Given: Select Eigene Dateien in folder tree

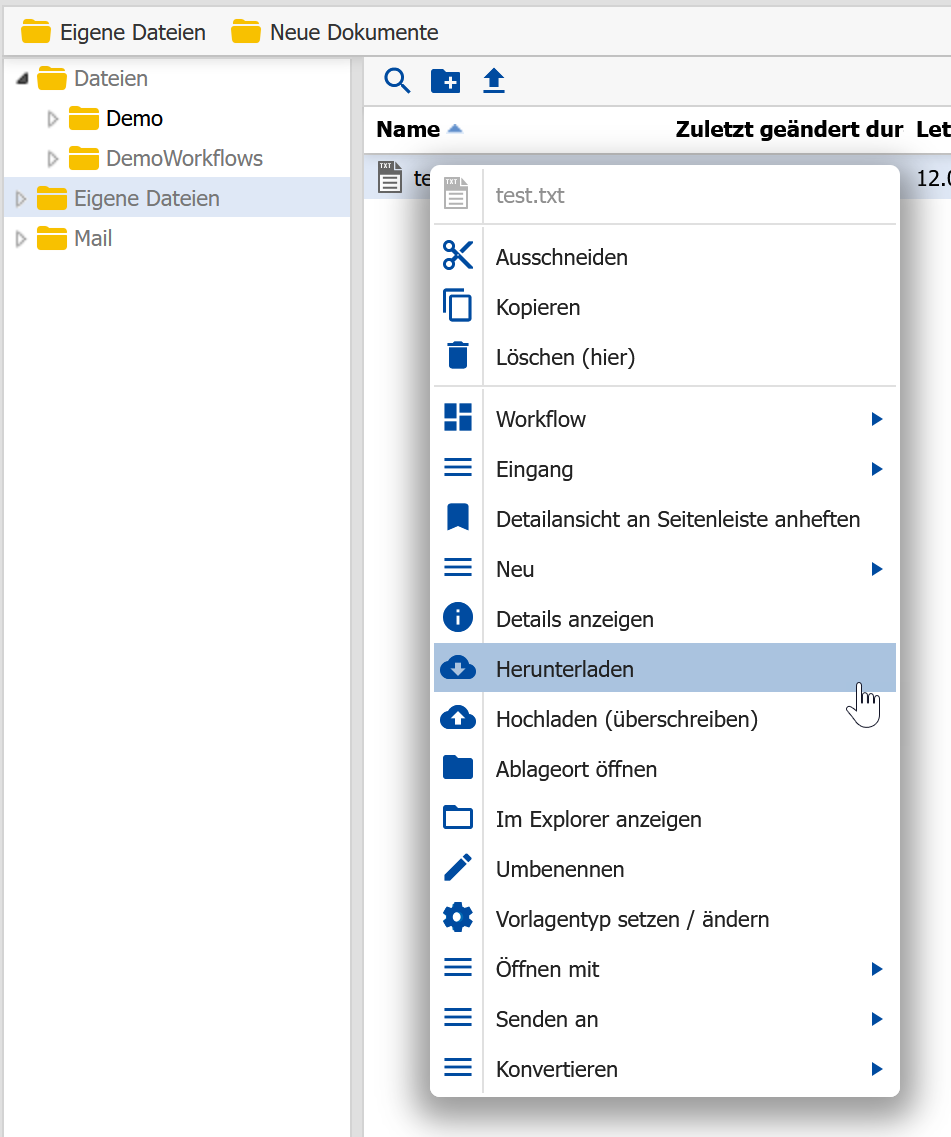Looking at the screenshot, I should [x=147, y=198].
